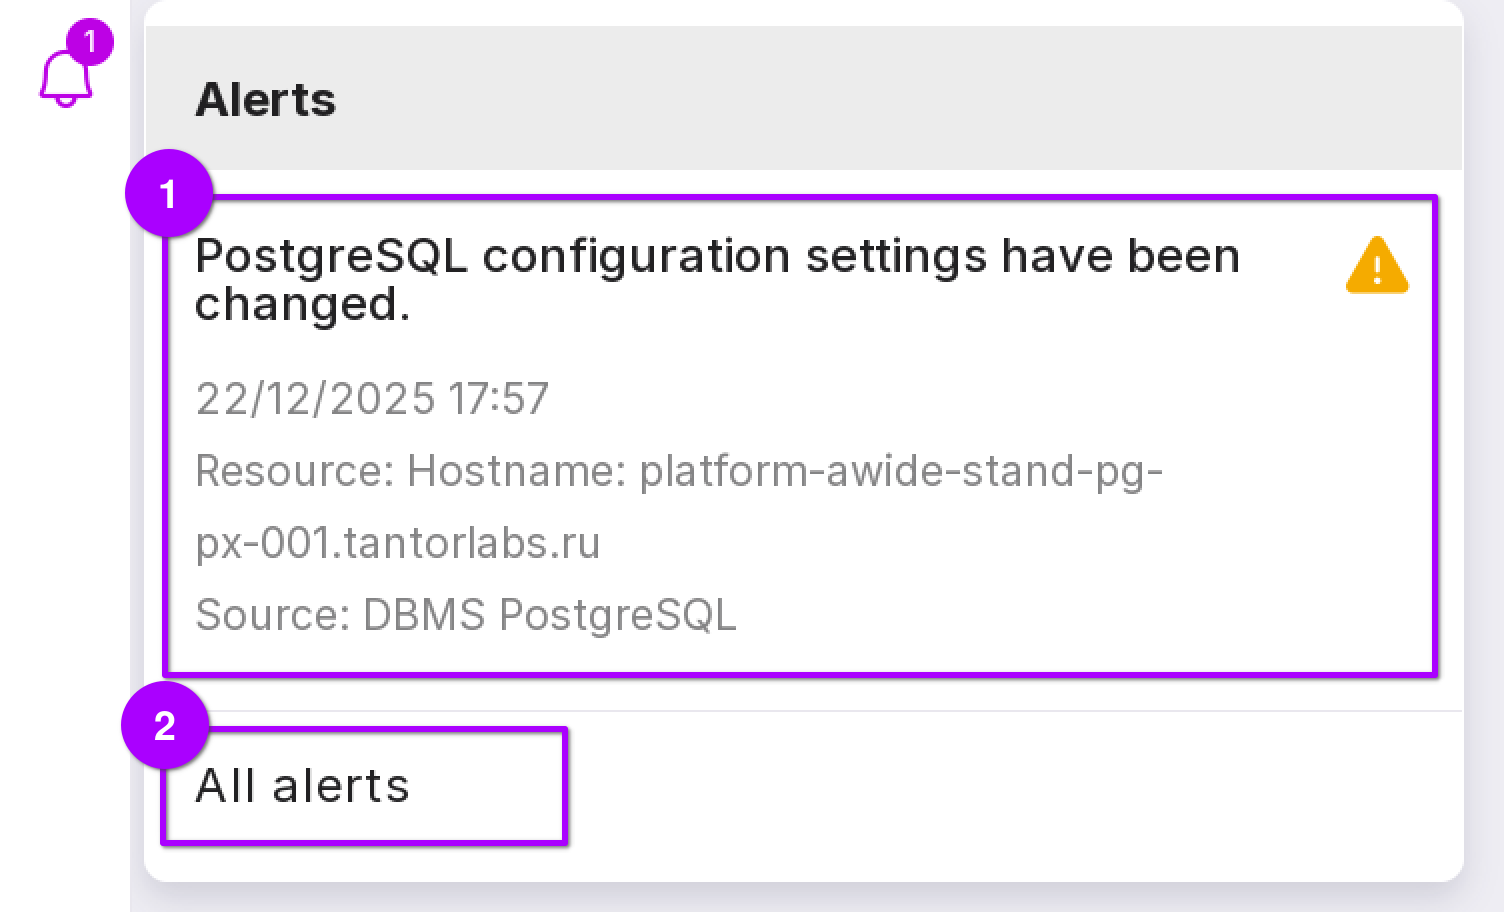Open the PostgreSQL configuration settings changed alert
The width and height of the screenshot is (1504, 912).
(x=716, y=256)
